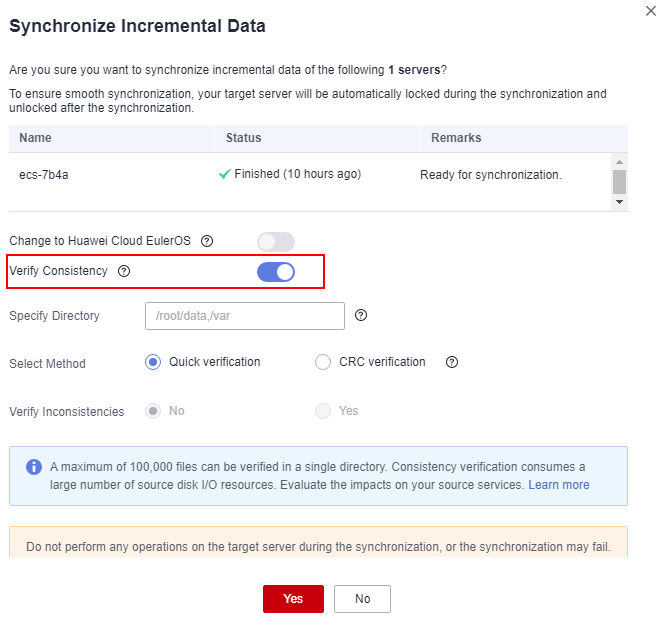The width and height of the screenshot is (656, 634).
Task: Click scroll down arrow in server table
Action: [x=620, y=202]
